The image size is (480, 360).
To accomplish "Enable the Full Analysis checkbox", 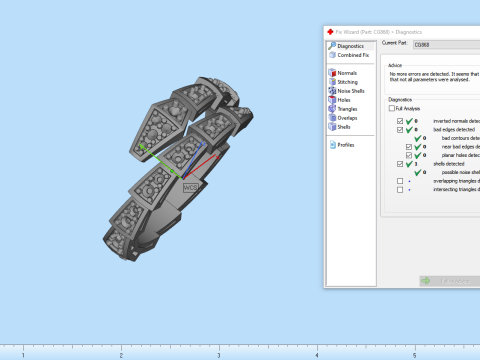I will (x=392, y=108).
